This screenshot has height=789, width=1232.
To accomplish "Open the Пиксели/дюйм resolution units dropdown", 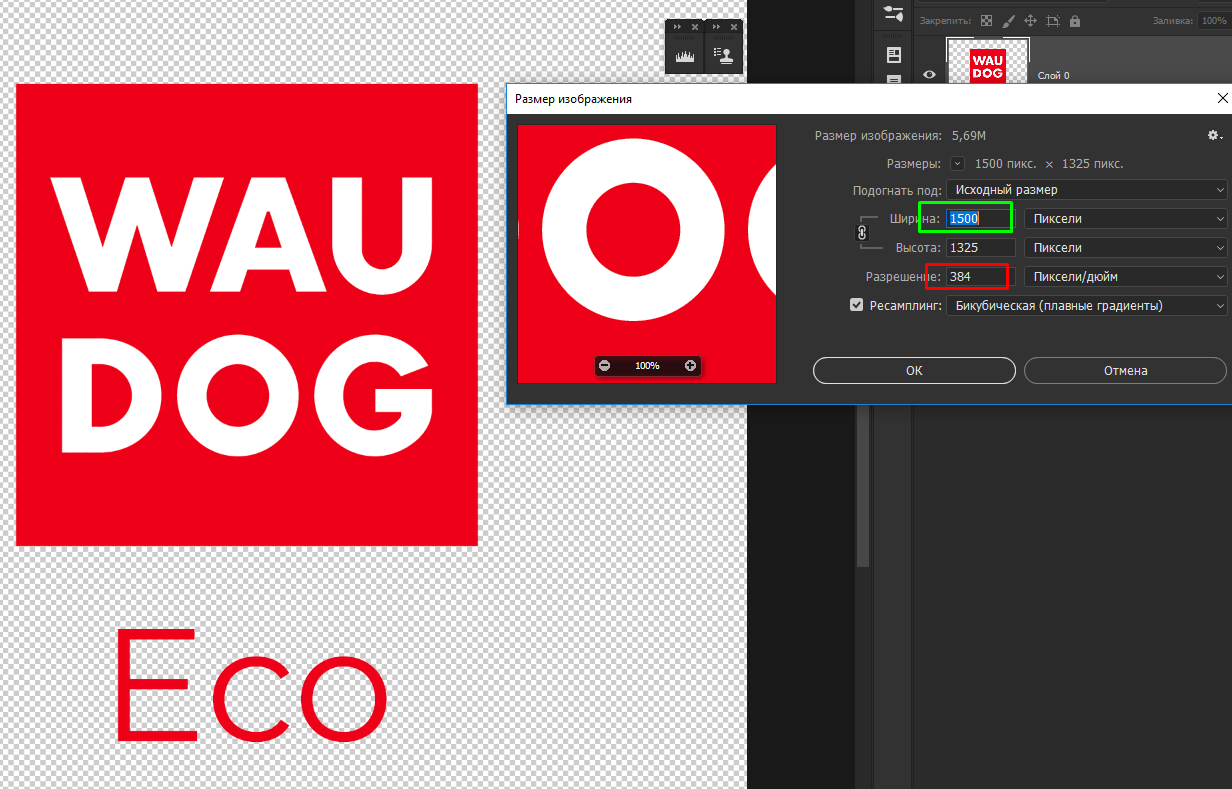I will (1126, 276).
